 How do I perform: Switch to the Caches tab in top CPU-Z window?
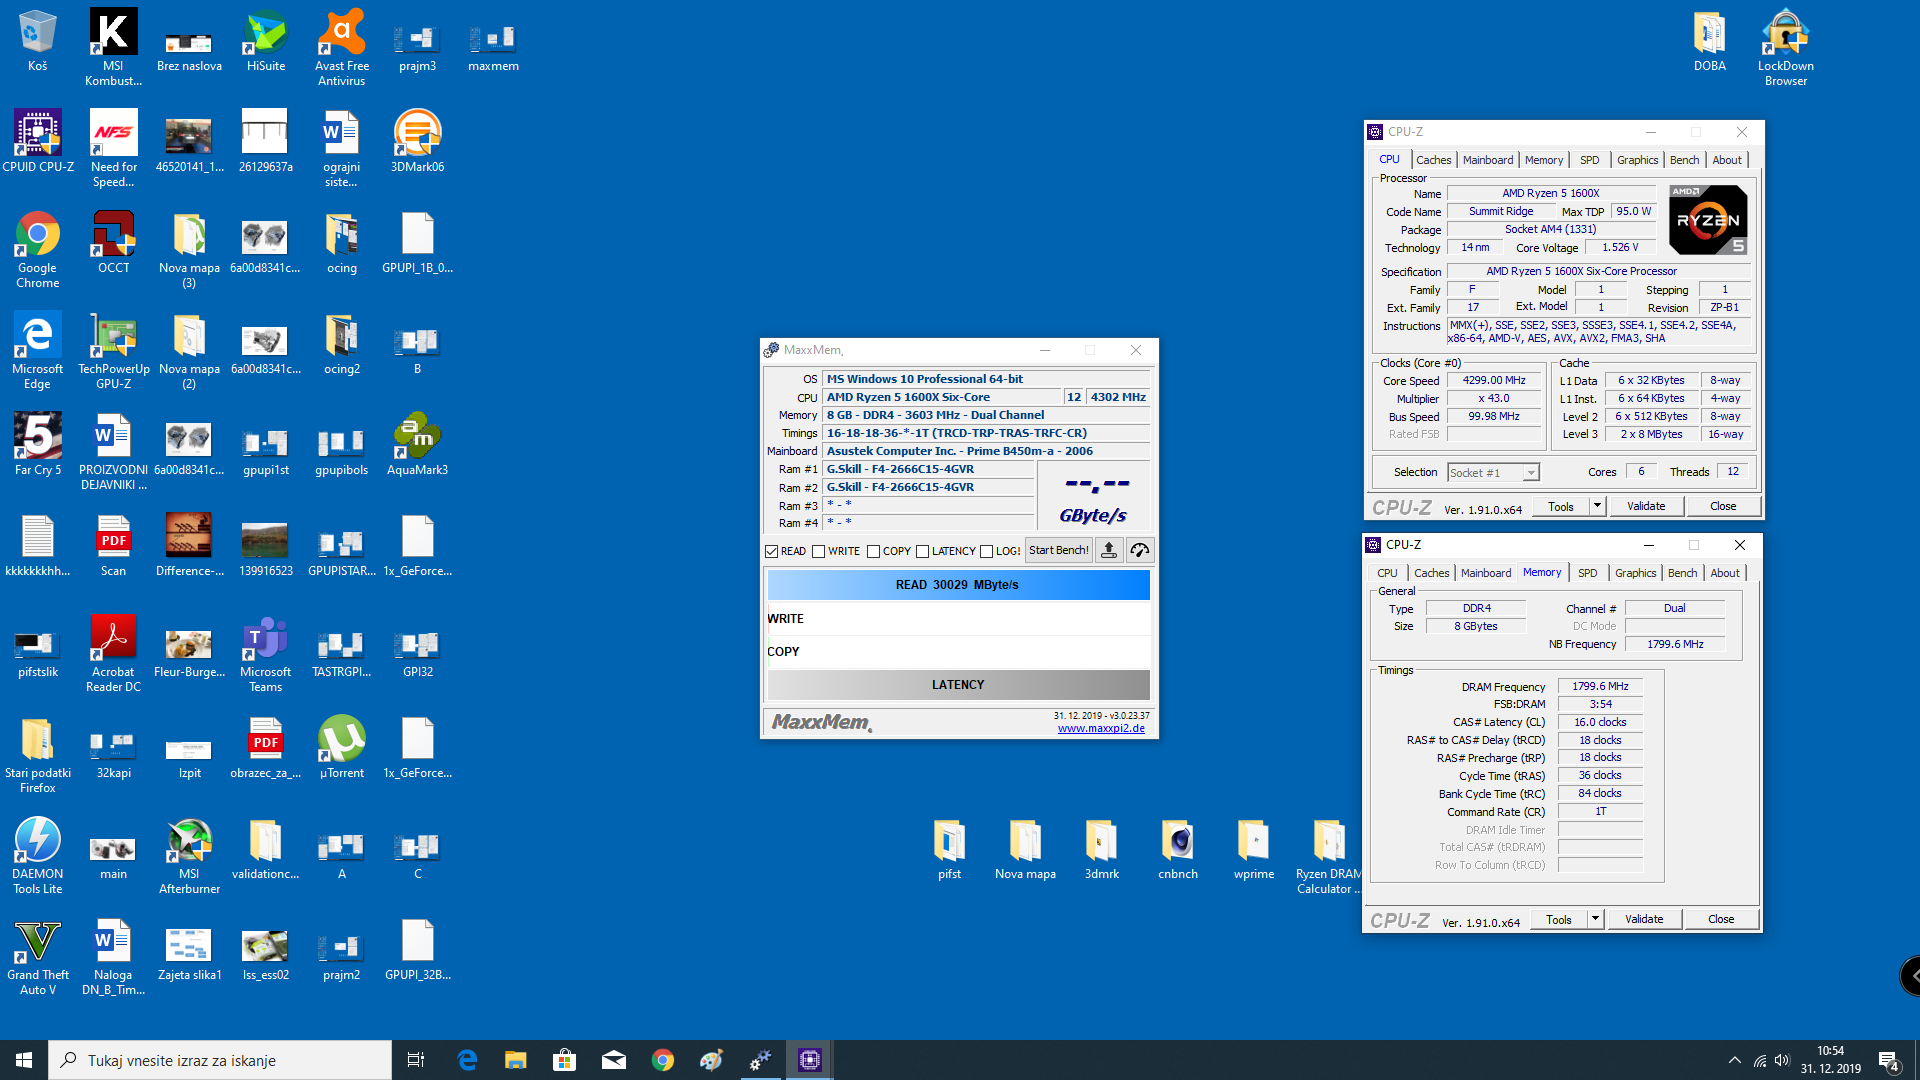[x=1433, y=160]
